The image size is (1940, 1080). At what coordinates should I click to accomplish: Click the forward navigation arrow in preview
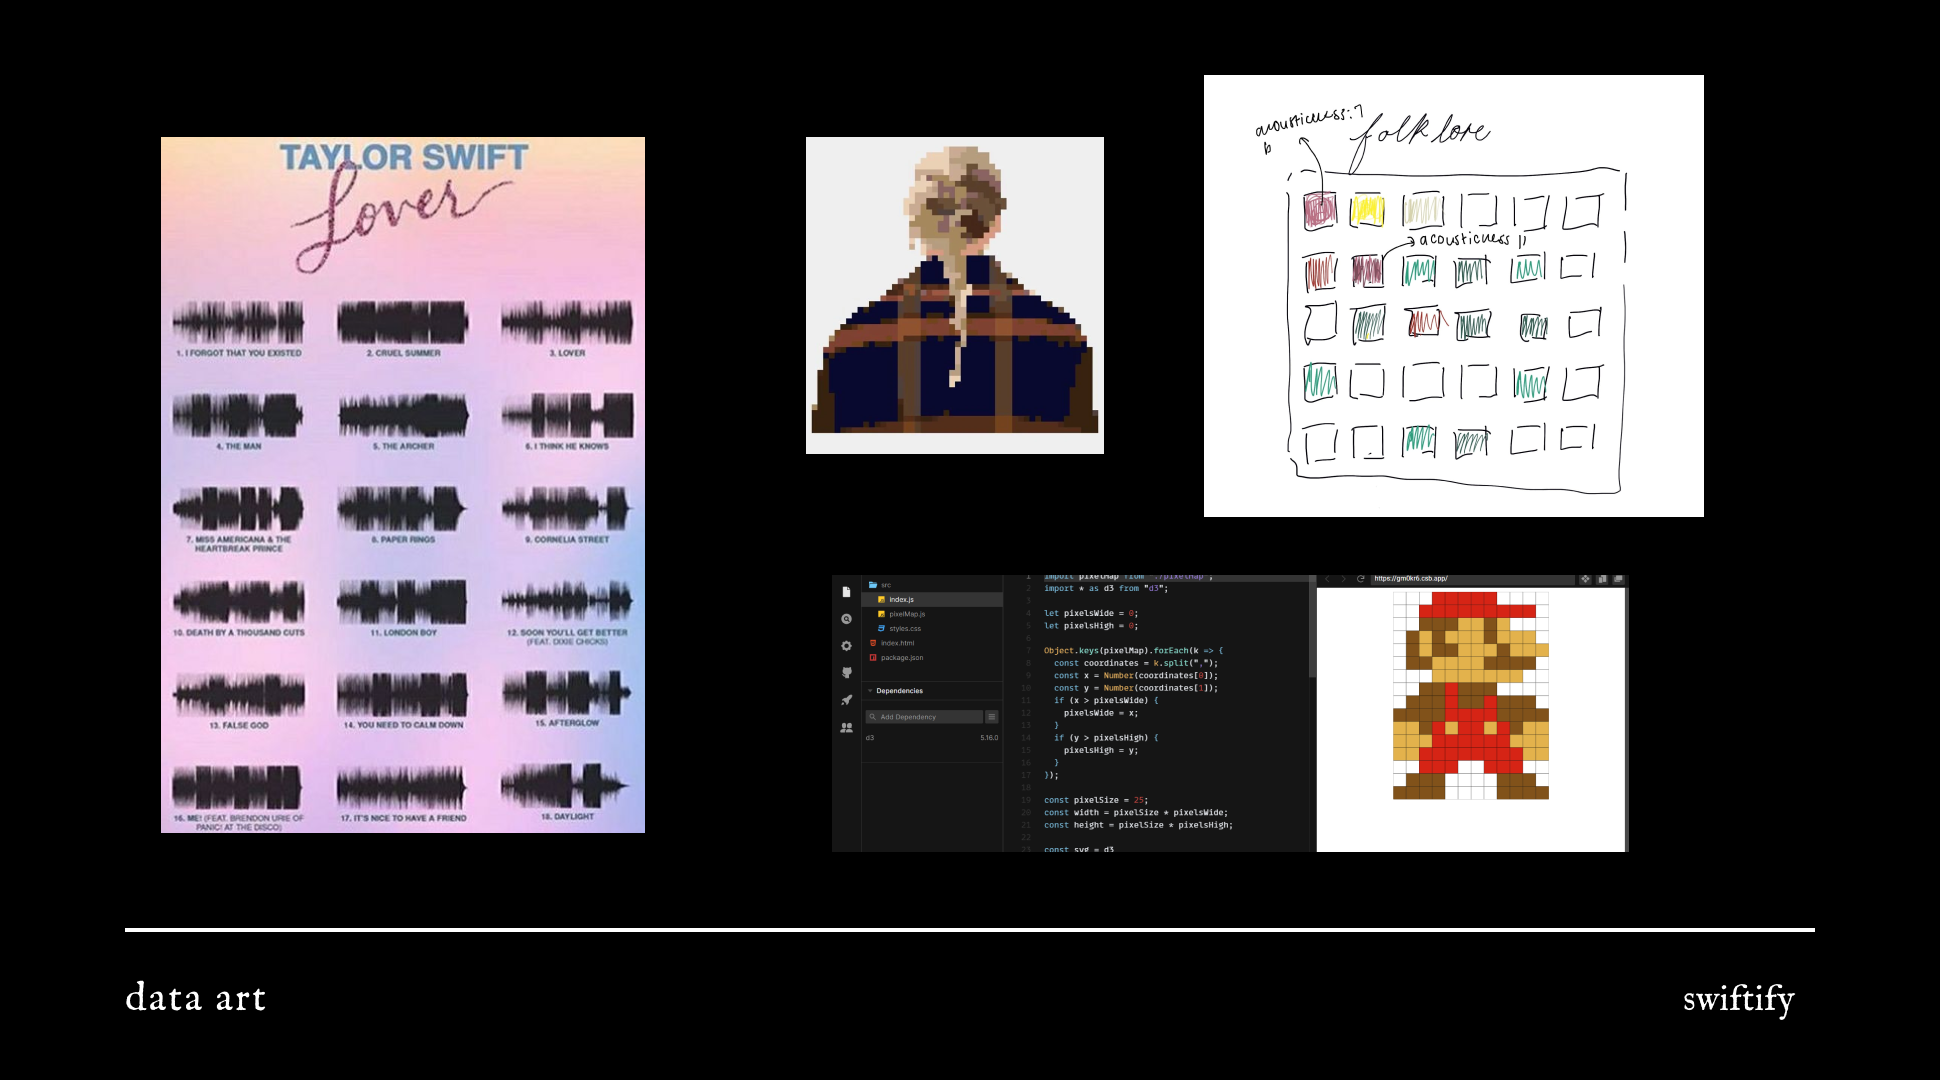click(x=1343, y=579)
